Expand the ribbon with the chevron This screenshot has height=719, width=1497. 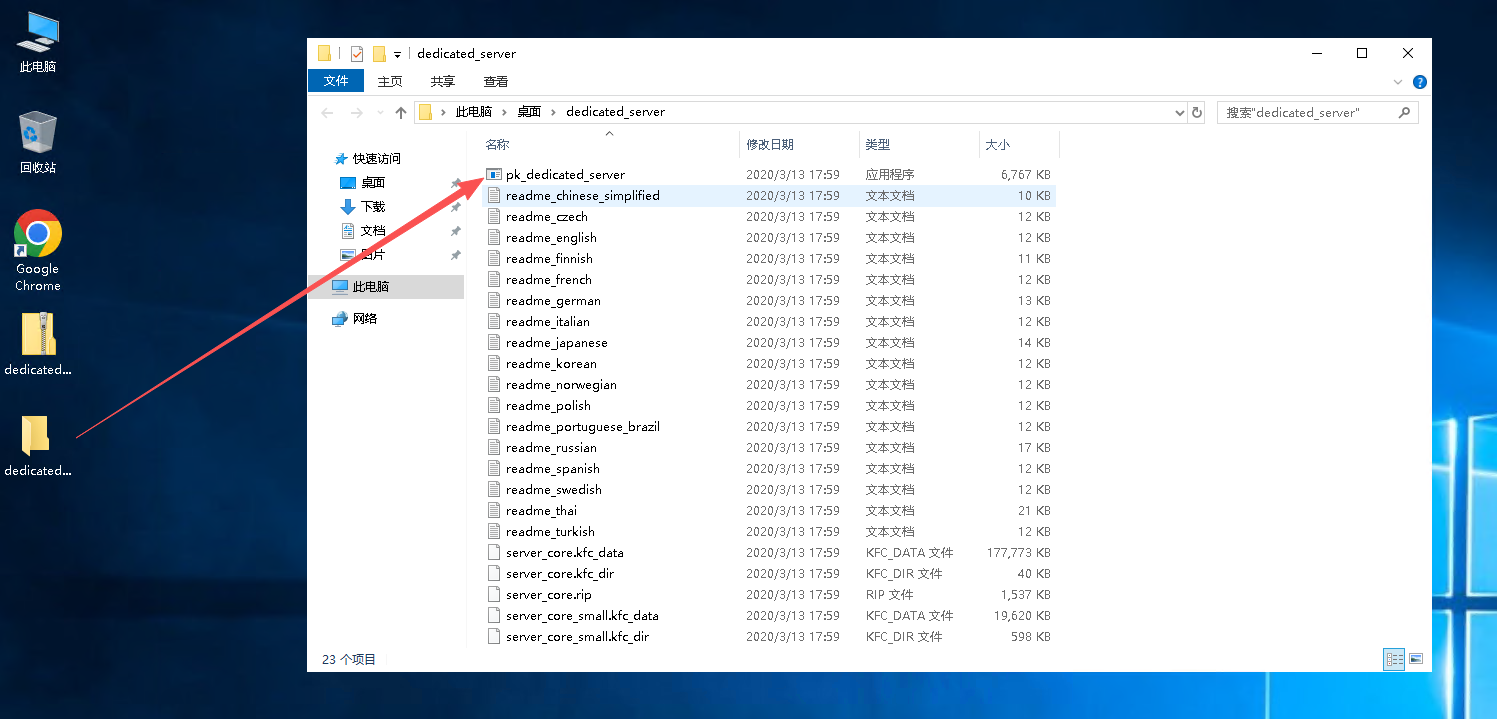(x=1398, y=82)
